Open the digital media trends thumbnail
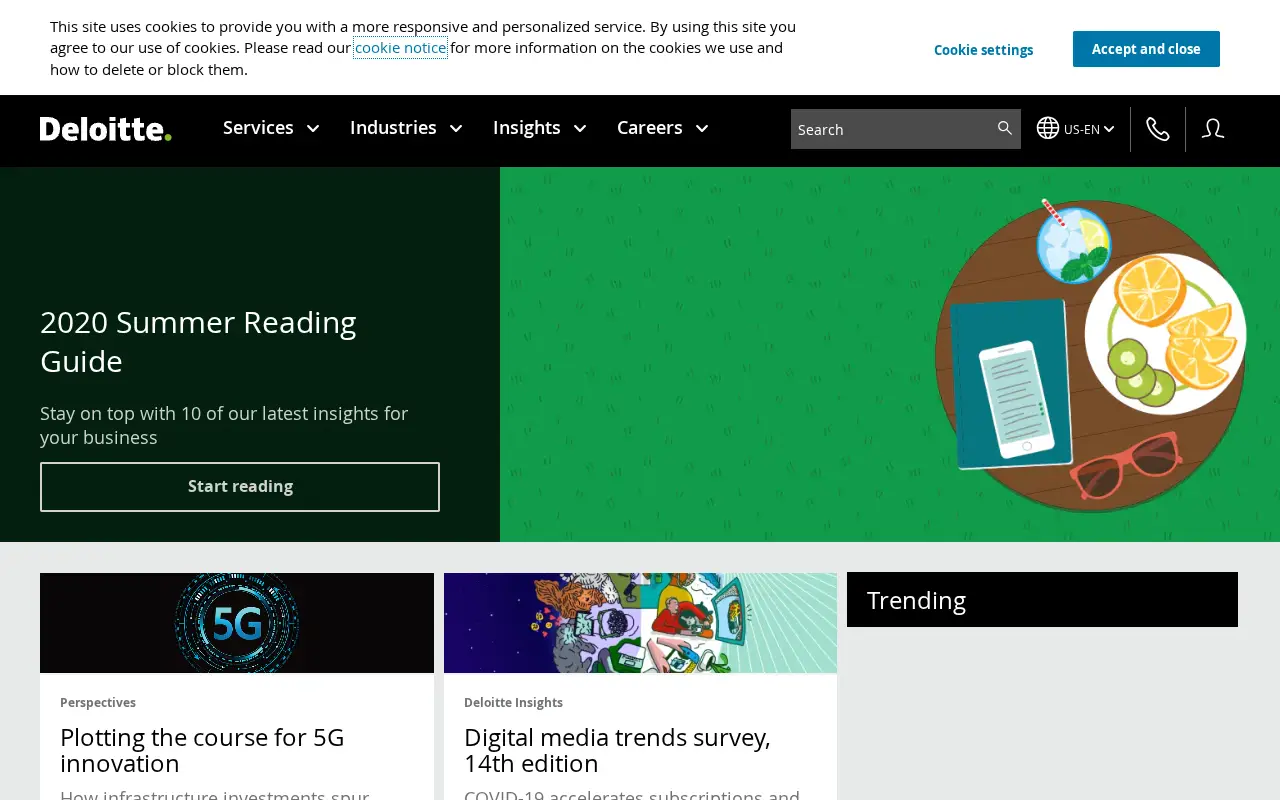 pyautogui.click(x=640, y=623)
